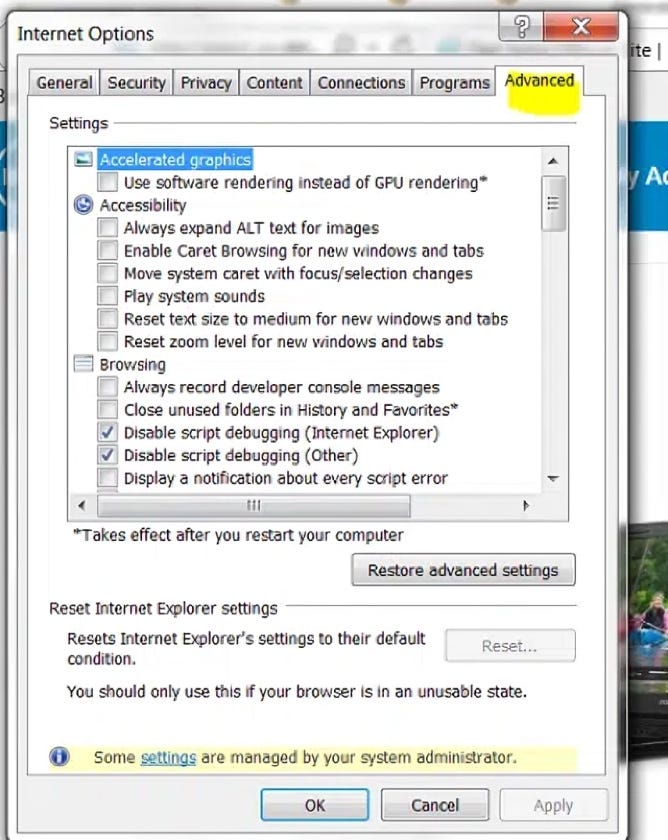Select the Advanced tab
The width and height of the screenshot is (668, 840).
point(539,80)
